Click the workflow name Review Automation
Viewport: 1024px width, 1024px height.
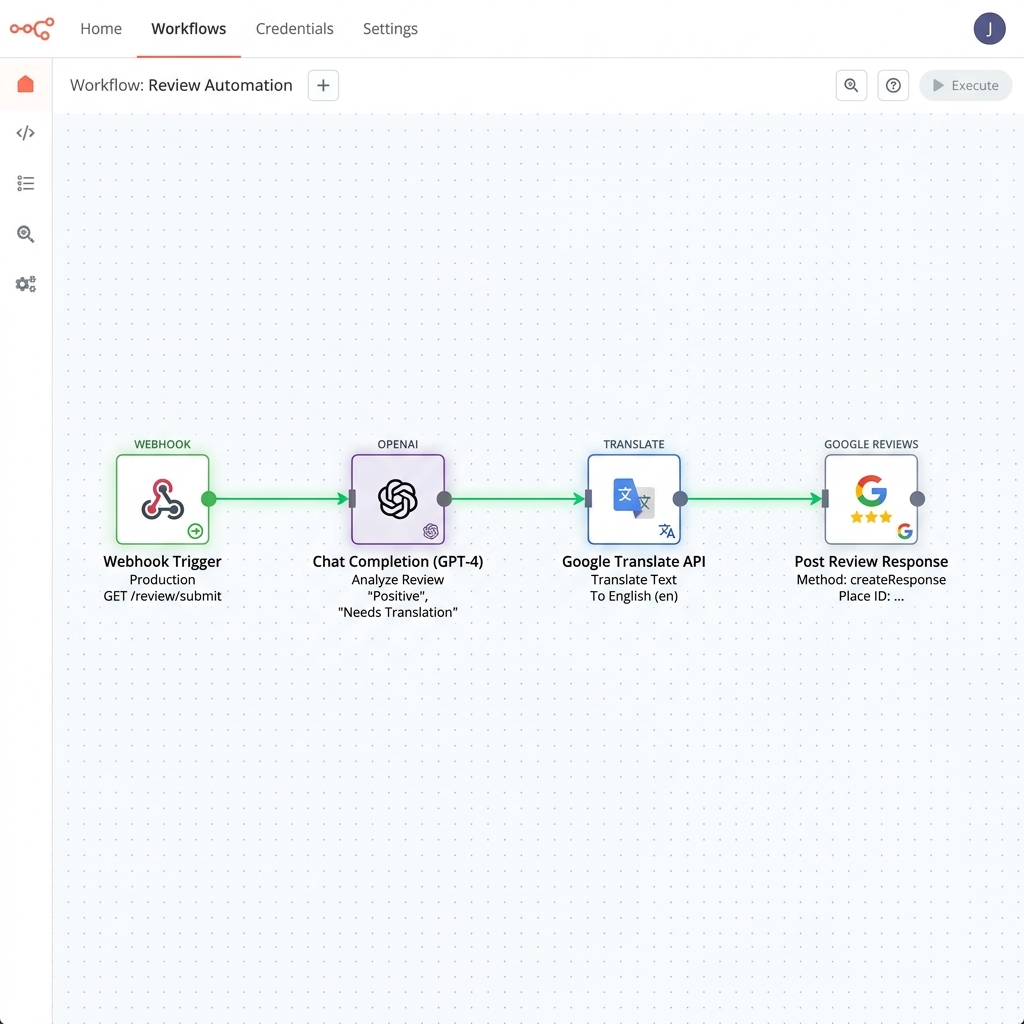(x=220, y=86)
